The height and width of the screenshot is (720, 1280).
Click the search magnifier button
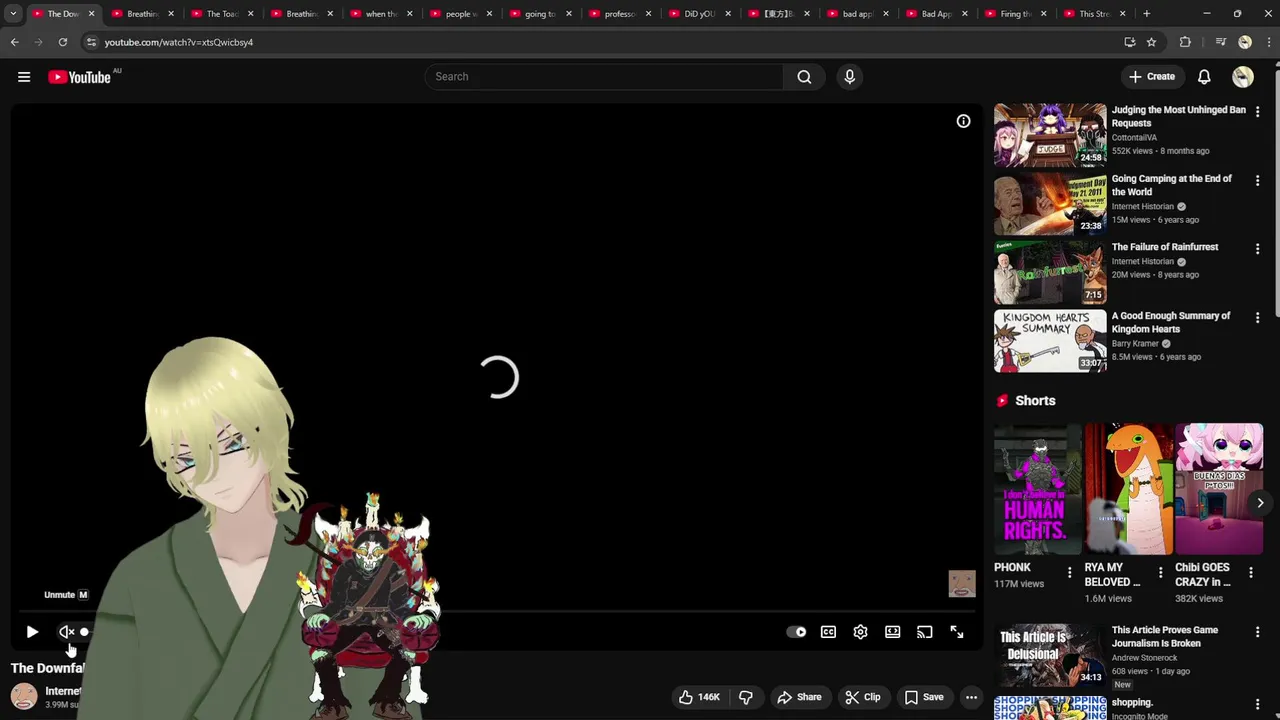click(x=804, y=77)
